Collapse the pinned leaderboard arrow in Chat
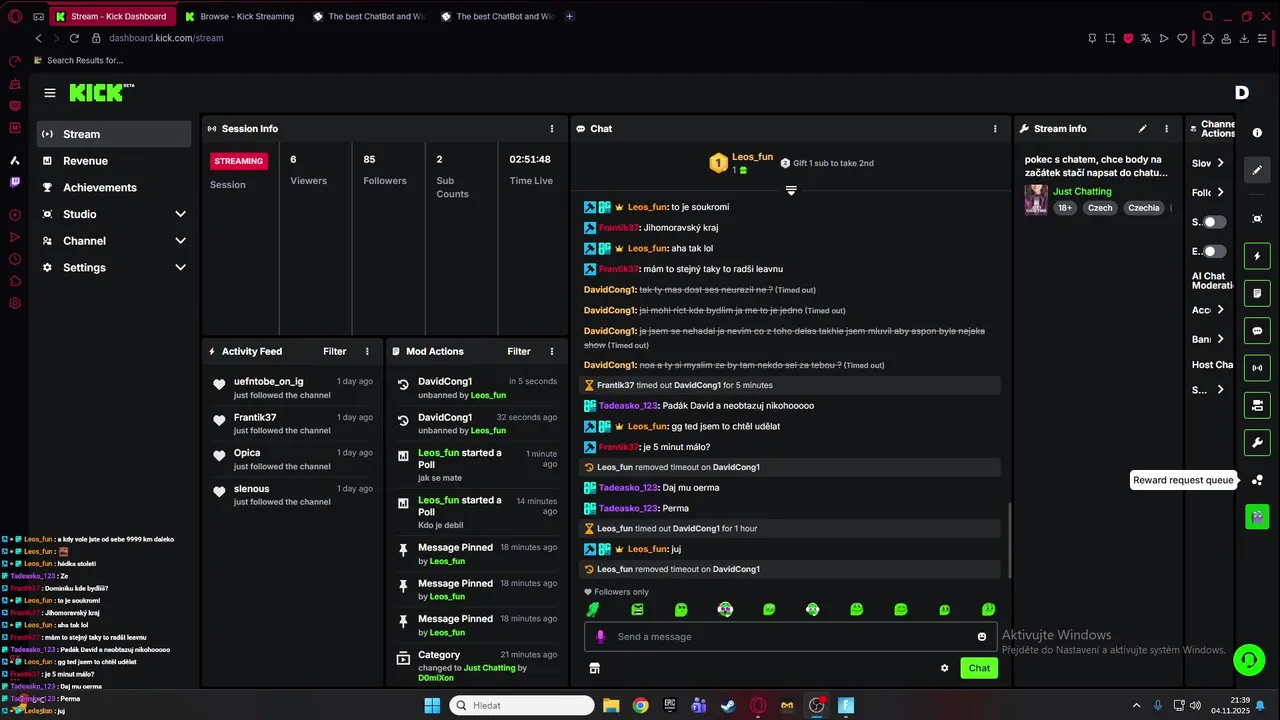1280x720 pixels. 791,190
